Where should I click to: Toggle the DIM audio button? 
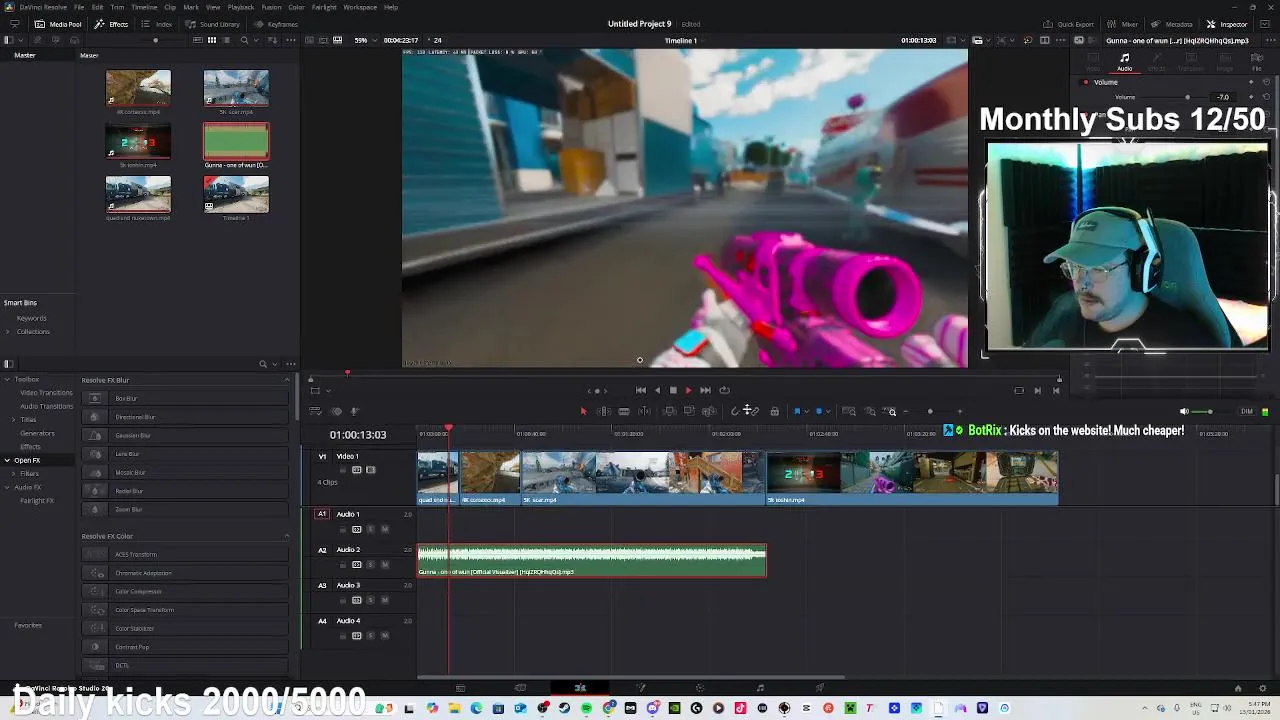1247,411
